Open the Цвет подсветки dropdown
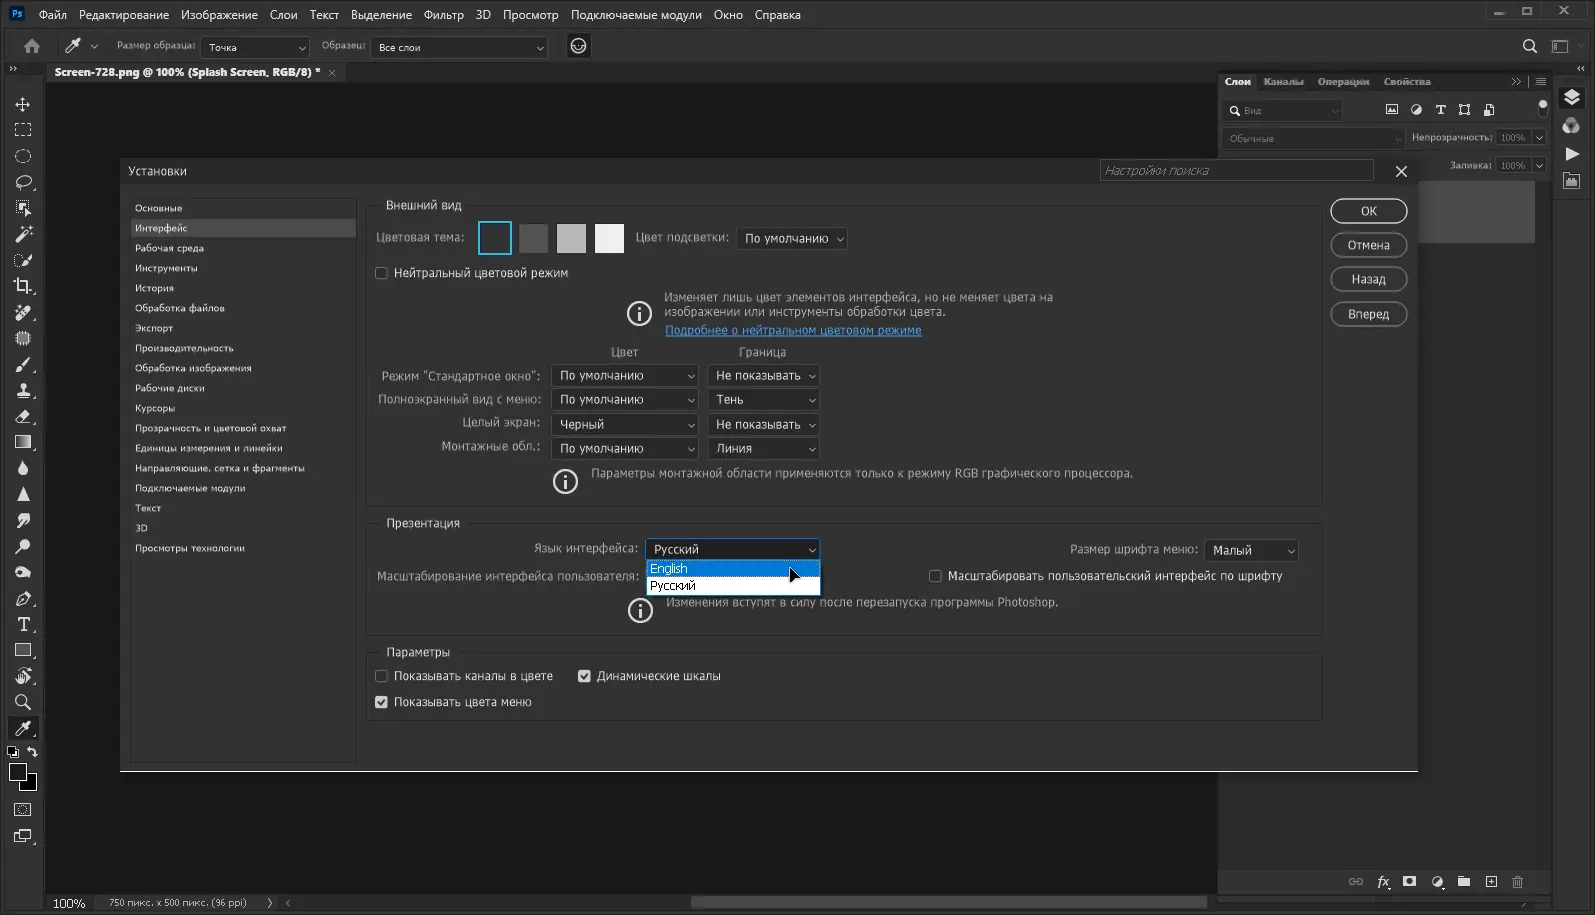 click(792, 238)
